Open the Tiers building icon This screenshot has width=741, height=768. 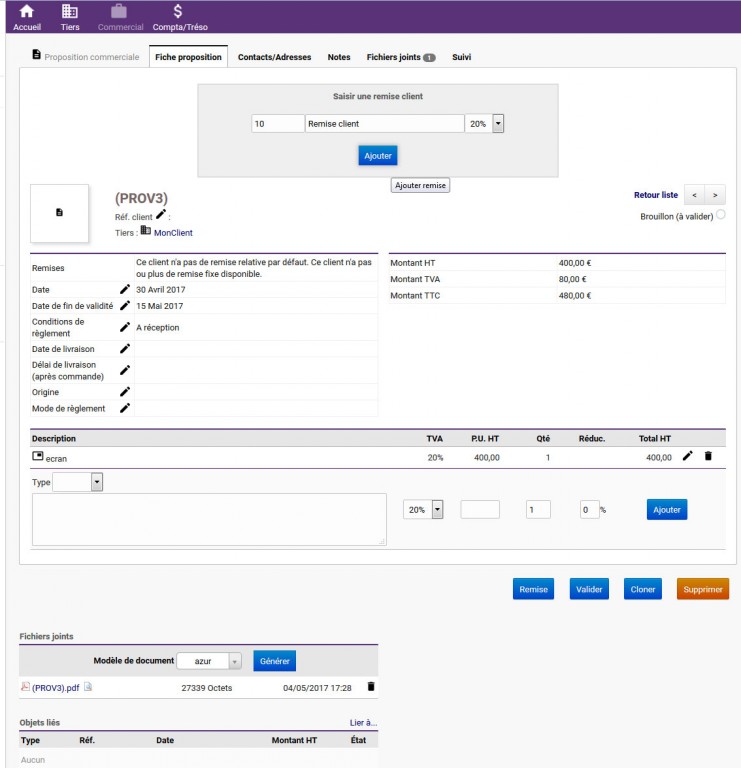pyautogui.click(x=70, y=11)
